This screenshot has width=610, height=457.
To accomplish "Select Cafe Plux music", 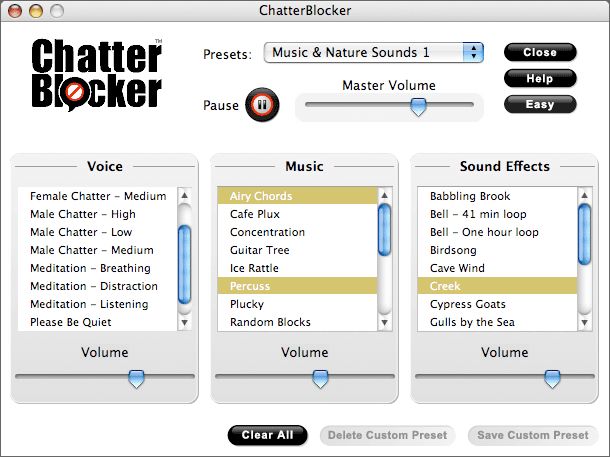I will pos(297,214).
